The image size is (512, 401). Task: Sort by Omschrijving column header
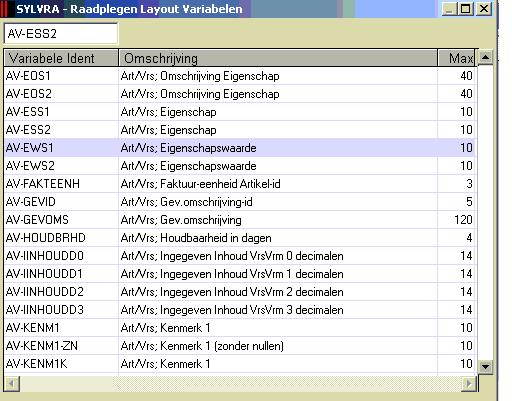278,58
